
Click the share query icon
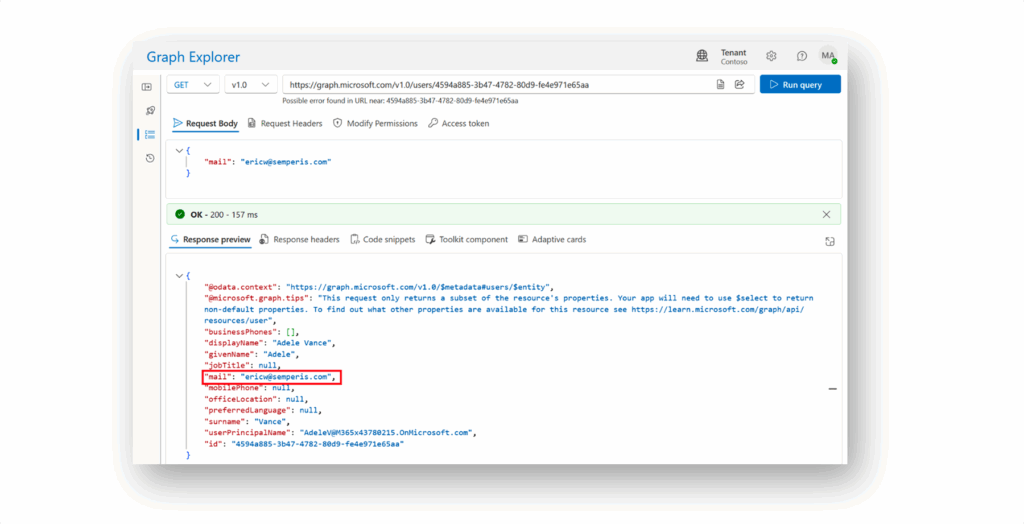point(740,84)
